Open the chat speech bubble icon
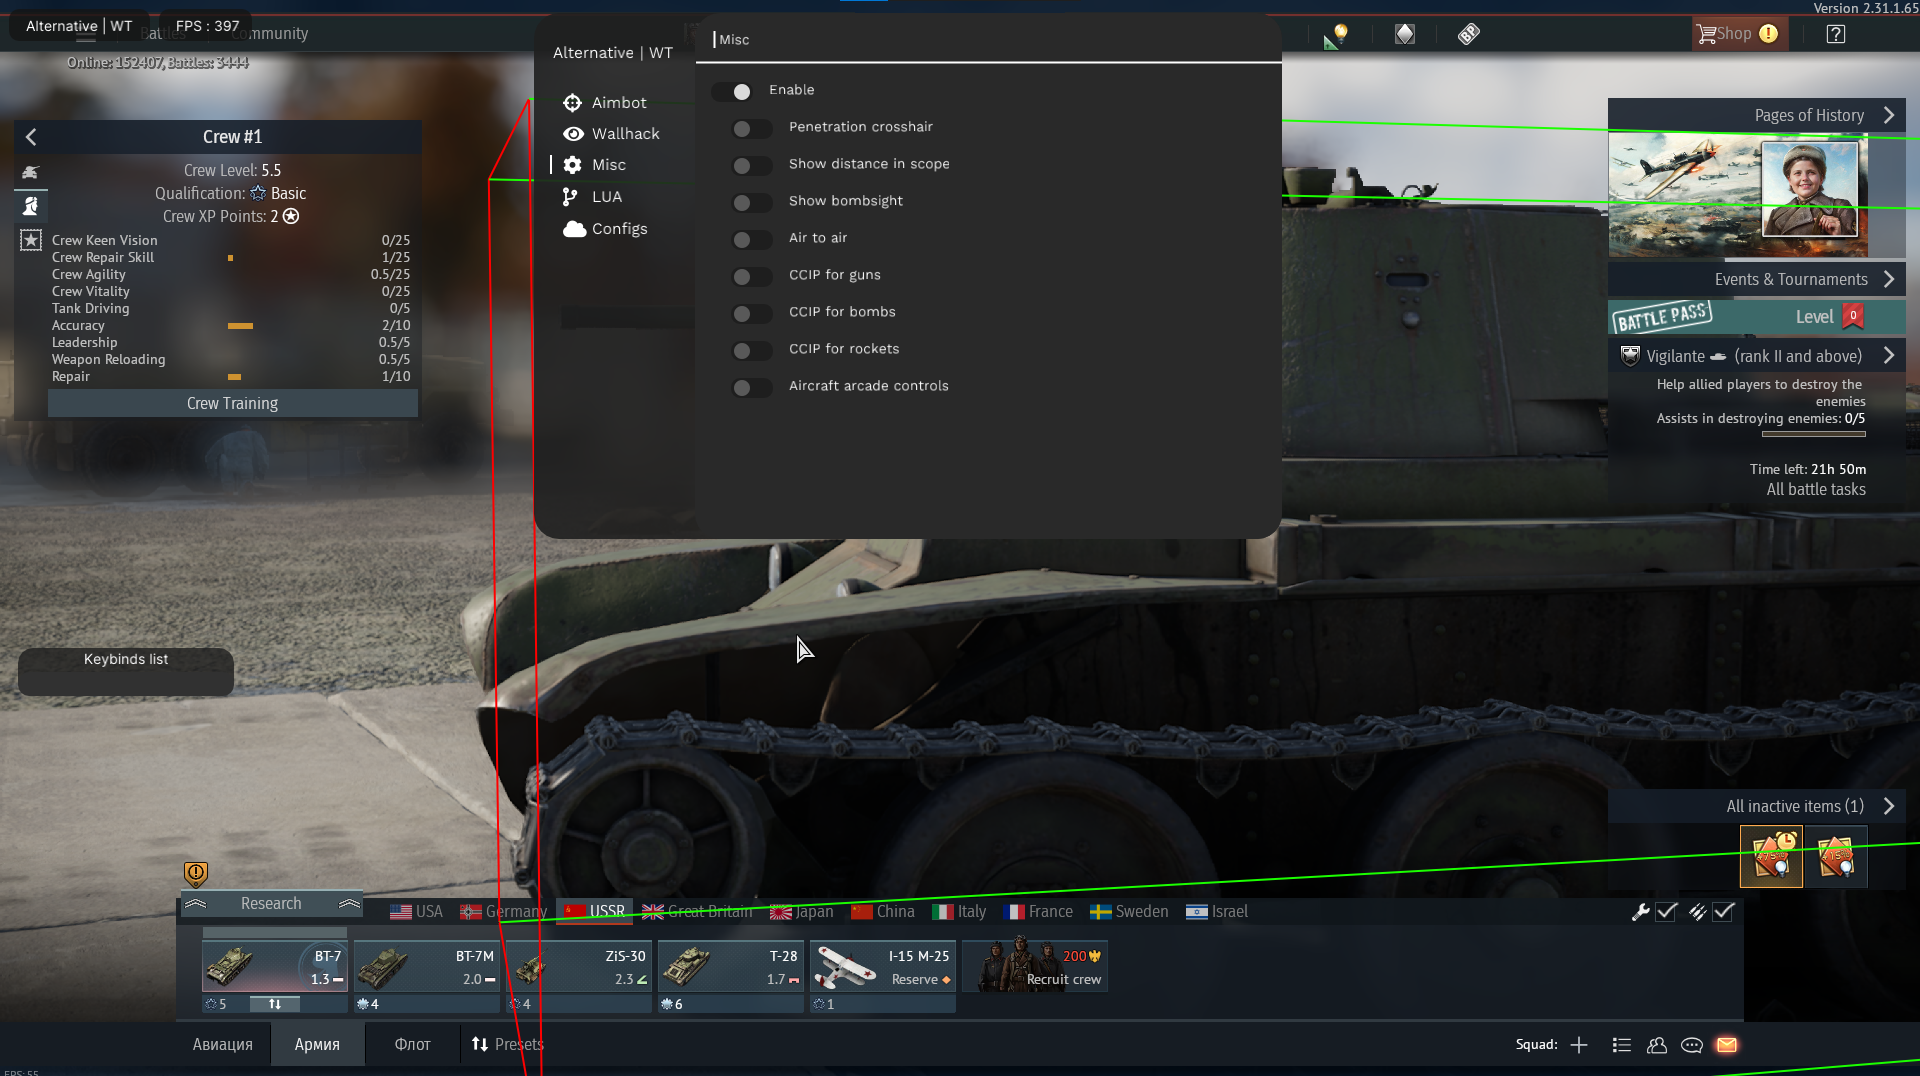Viewport: 1920px width, 1076px height. (x=1692, y=1045)
